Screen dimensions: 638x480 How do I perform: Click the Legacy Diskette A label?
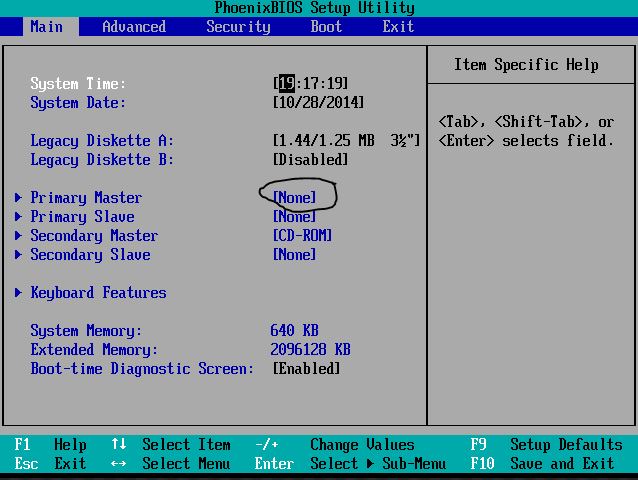click(x=102, y=140)
